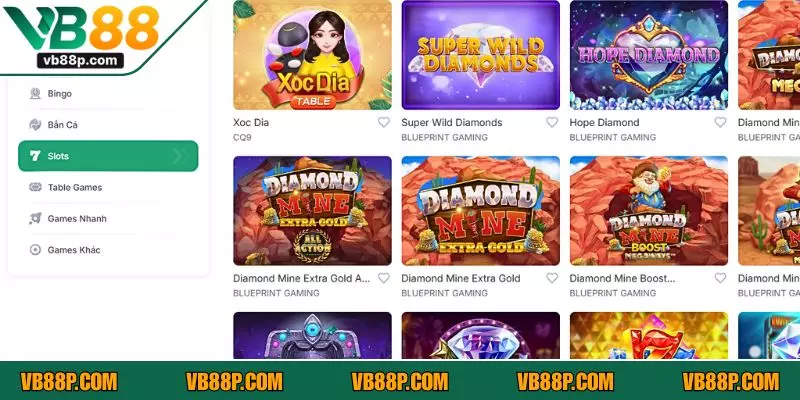
Task: Expand the Slots double-chevron arrow
Action: coord(180,156)
